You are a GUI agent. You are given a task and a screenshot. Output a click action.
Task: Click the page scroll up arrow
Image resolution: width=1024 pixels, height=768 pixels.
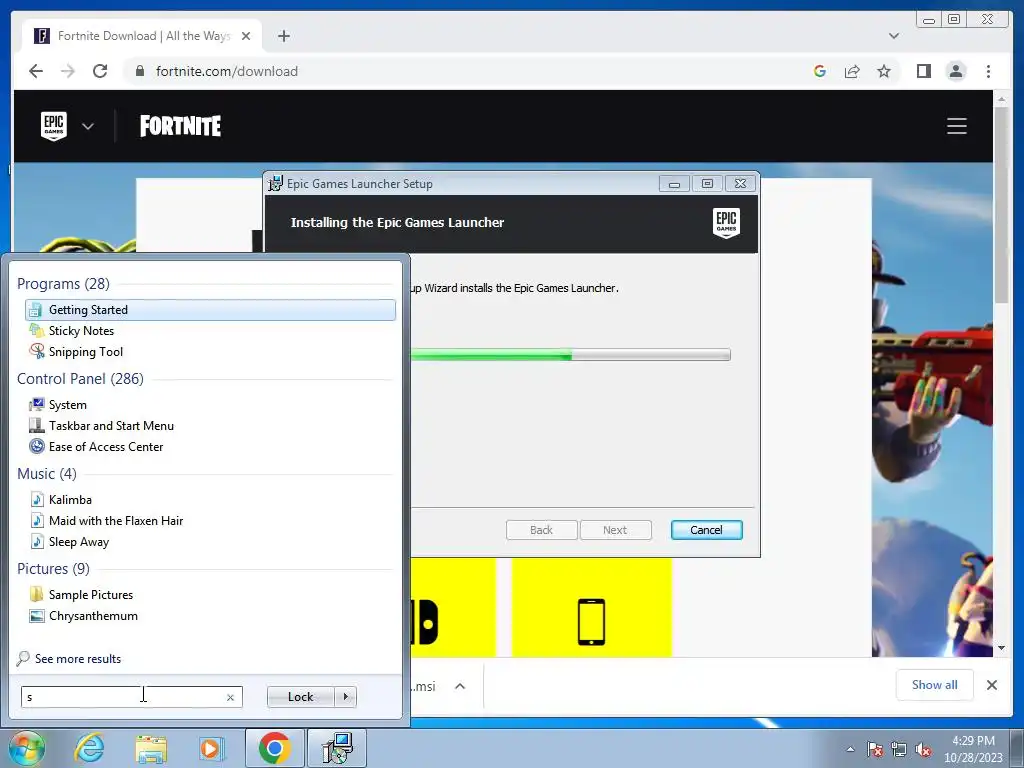(x=1001, y=99)
